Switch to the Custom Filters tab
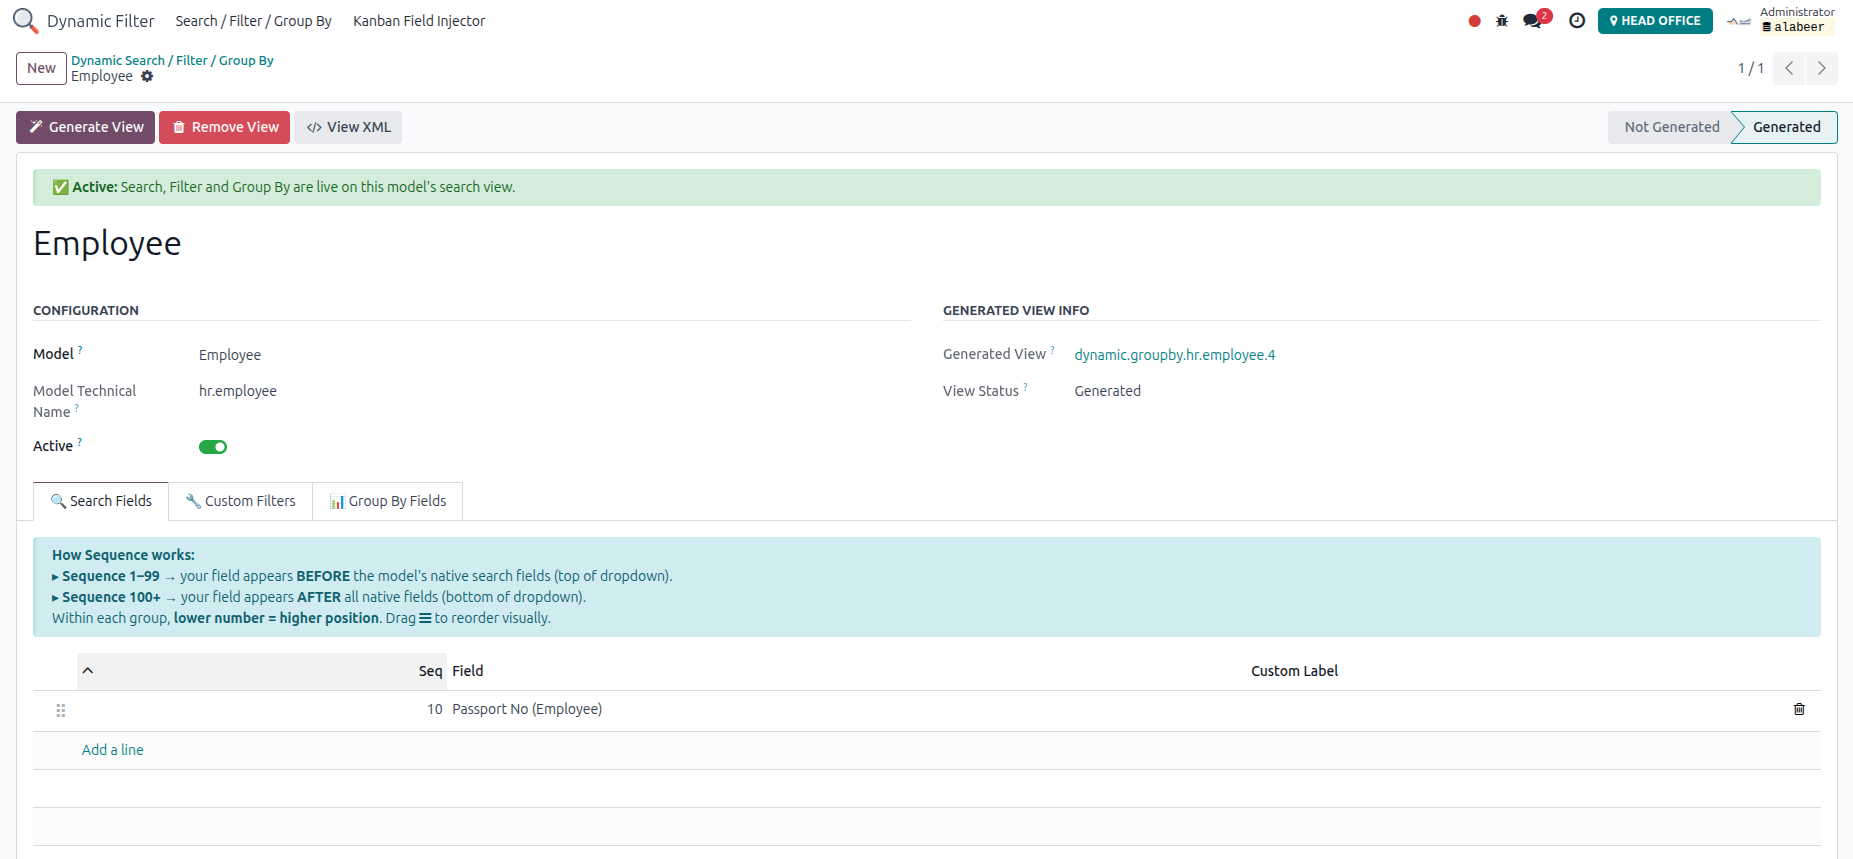 pos(241,501)
